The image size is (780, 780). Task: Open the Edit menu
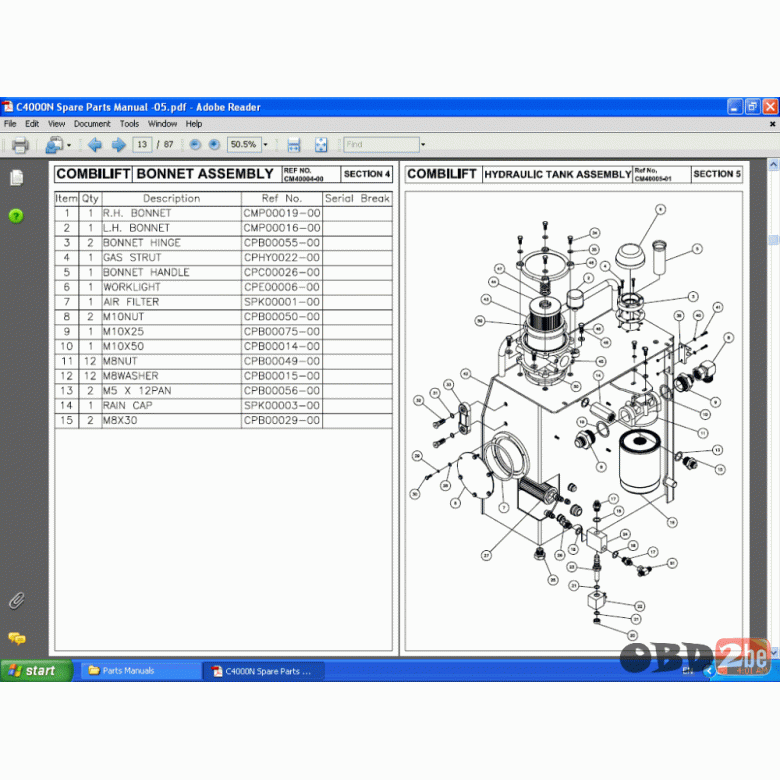(x=32, y=124)
